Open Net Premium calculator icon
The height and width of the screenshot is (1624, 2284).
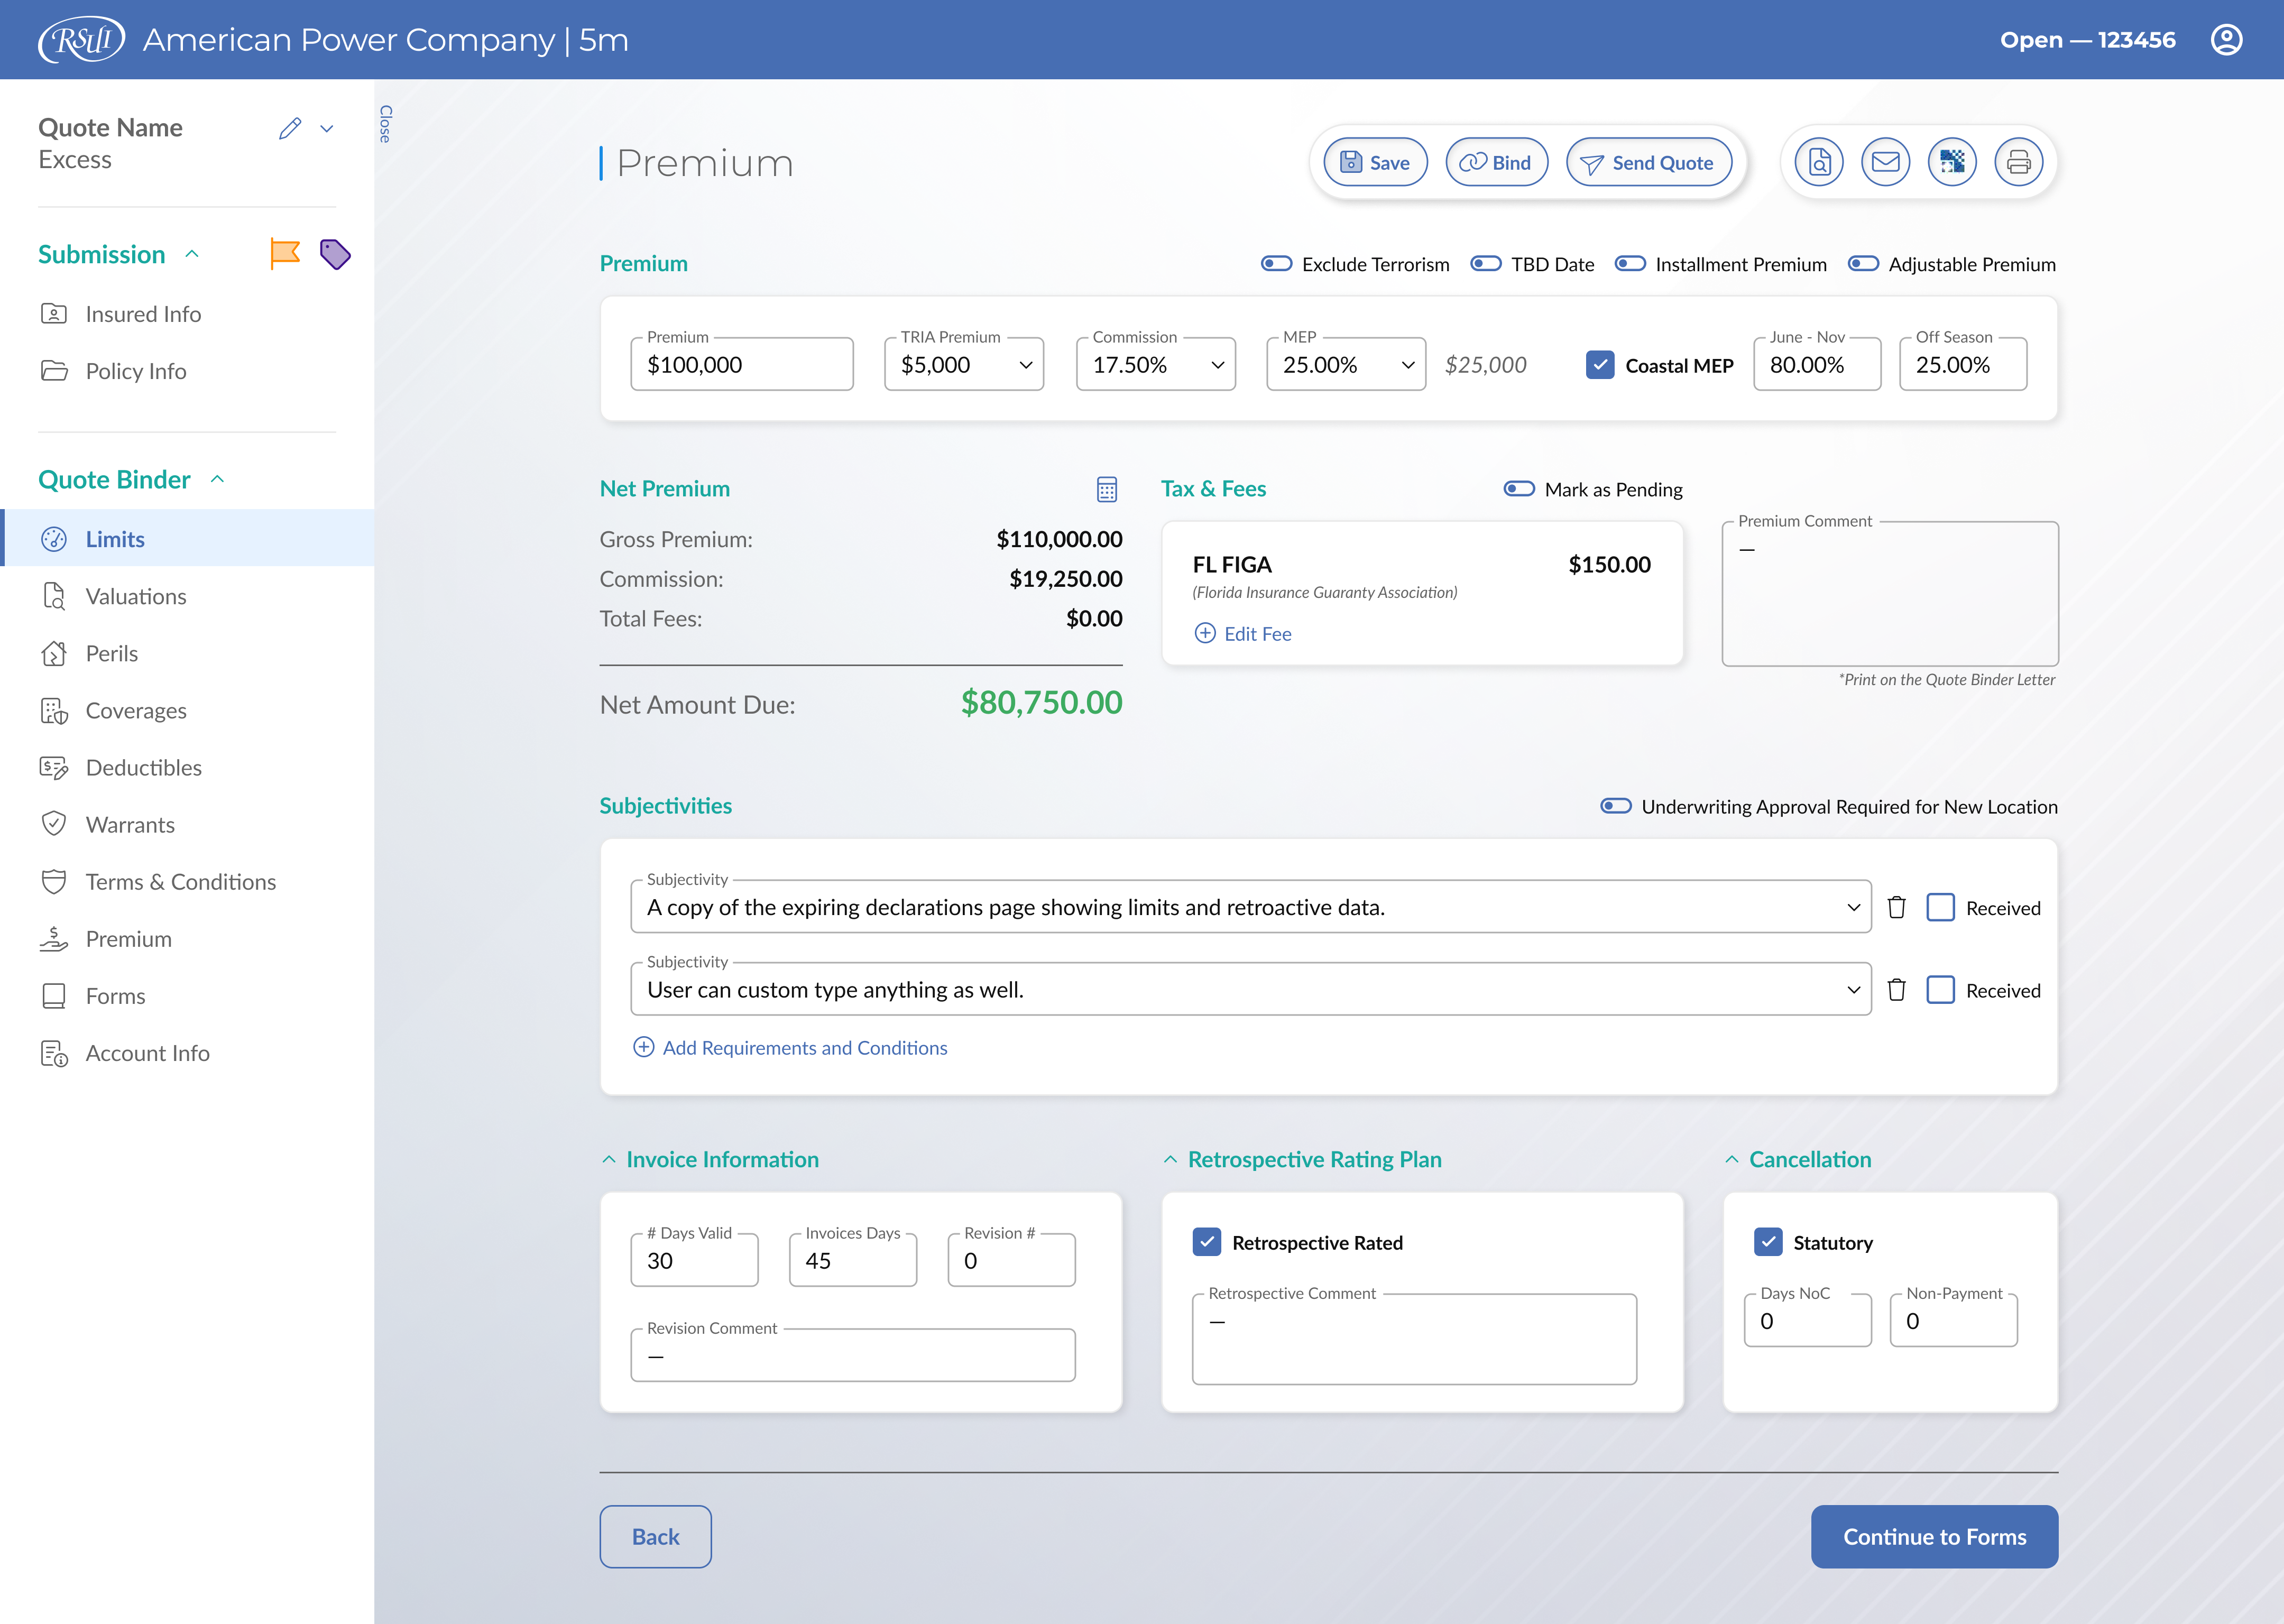[x=1107, y=489]
